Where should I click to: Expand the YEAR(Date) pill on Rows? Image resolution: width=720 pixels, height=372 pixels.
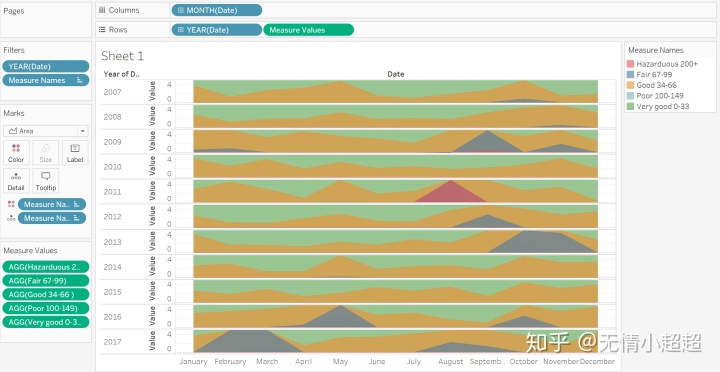[180, 30]
